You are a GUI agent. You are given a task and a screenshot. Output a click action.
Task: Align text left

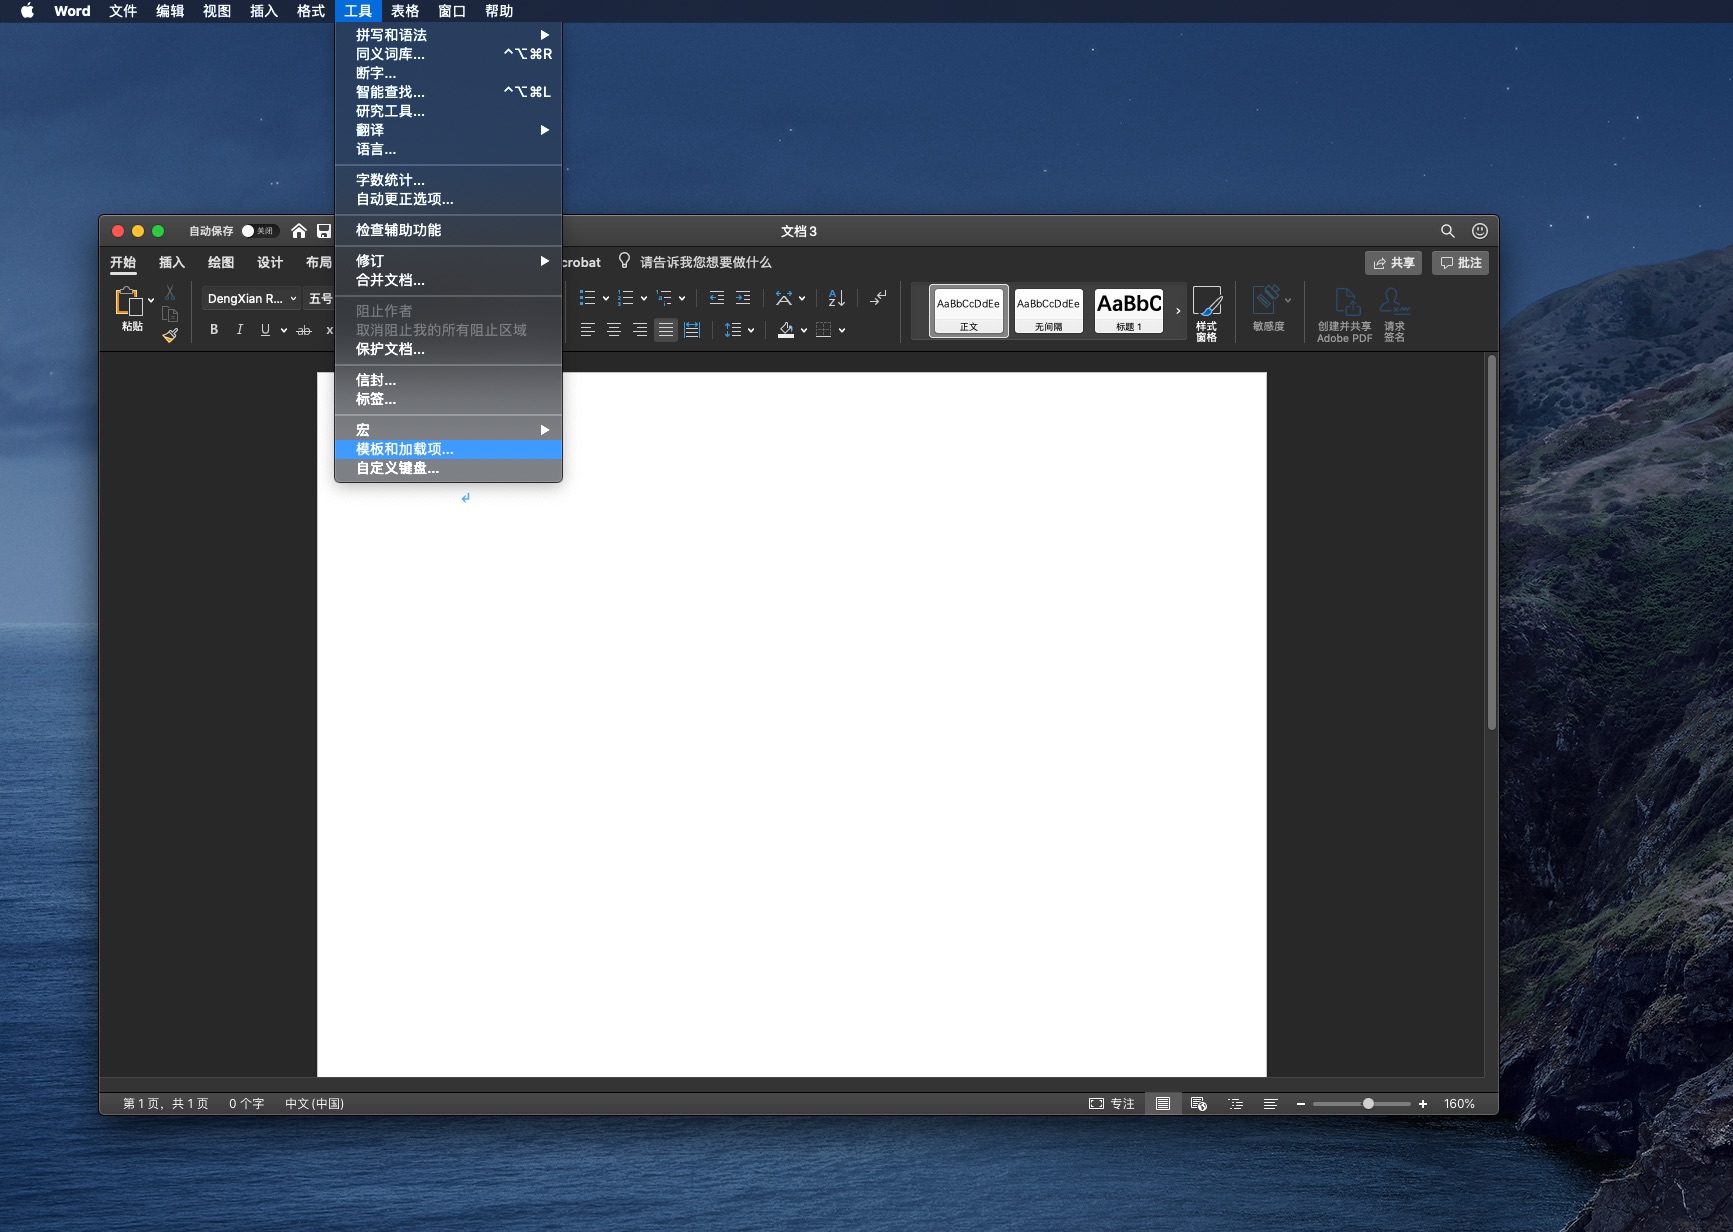(x=587, y=330)
